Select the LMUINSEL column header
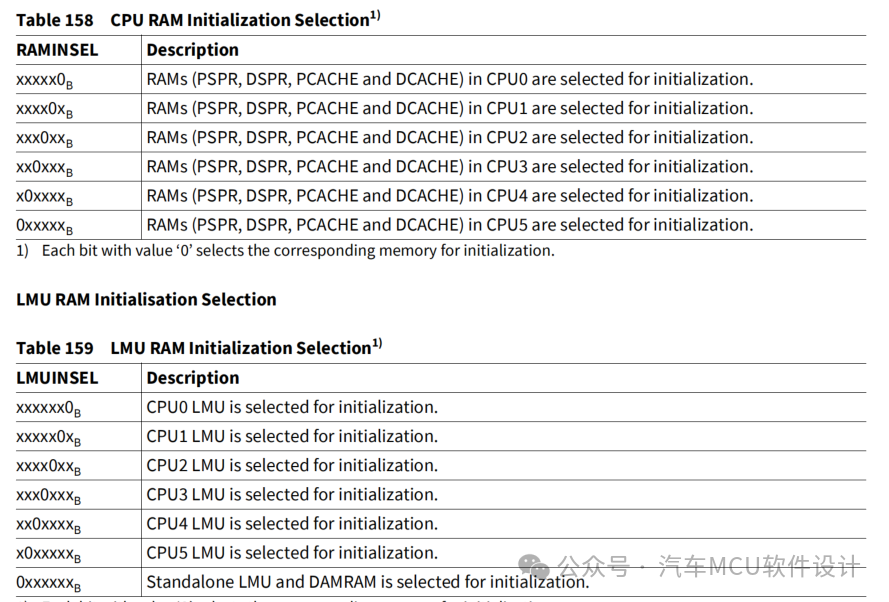 tap(57, 378)
